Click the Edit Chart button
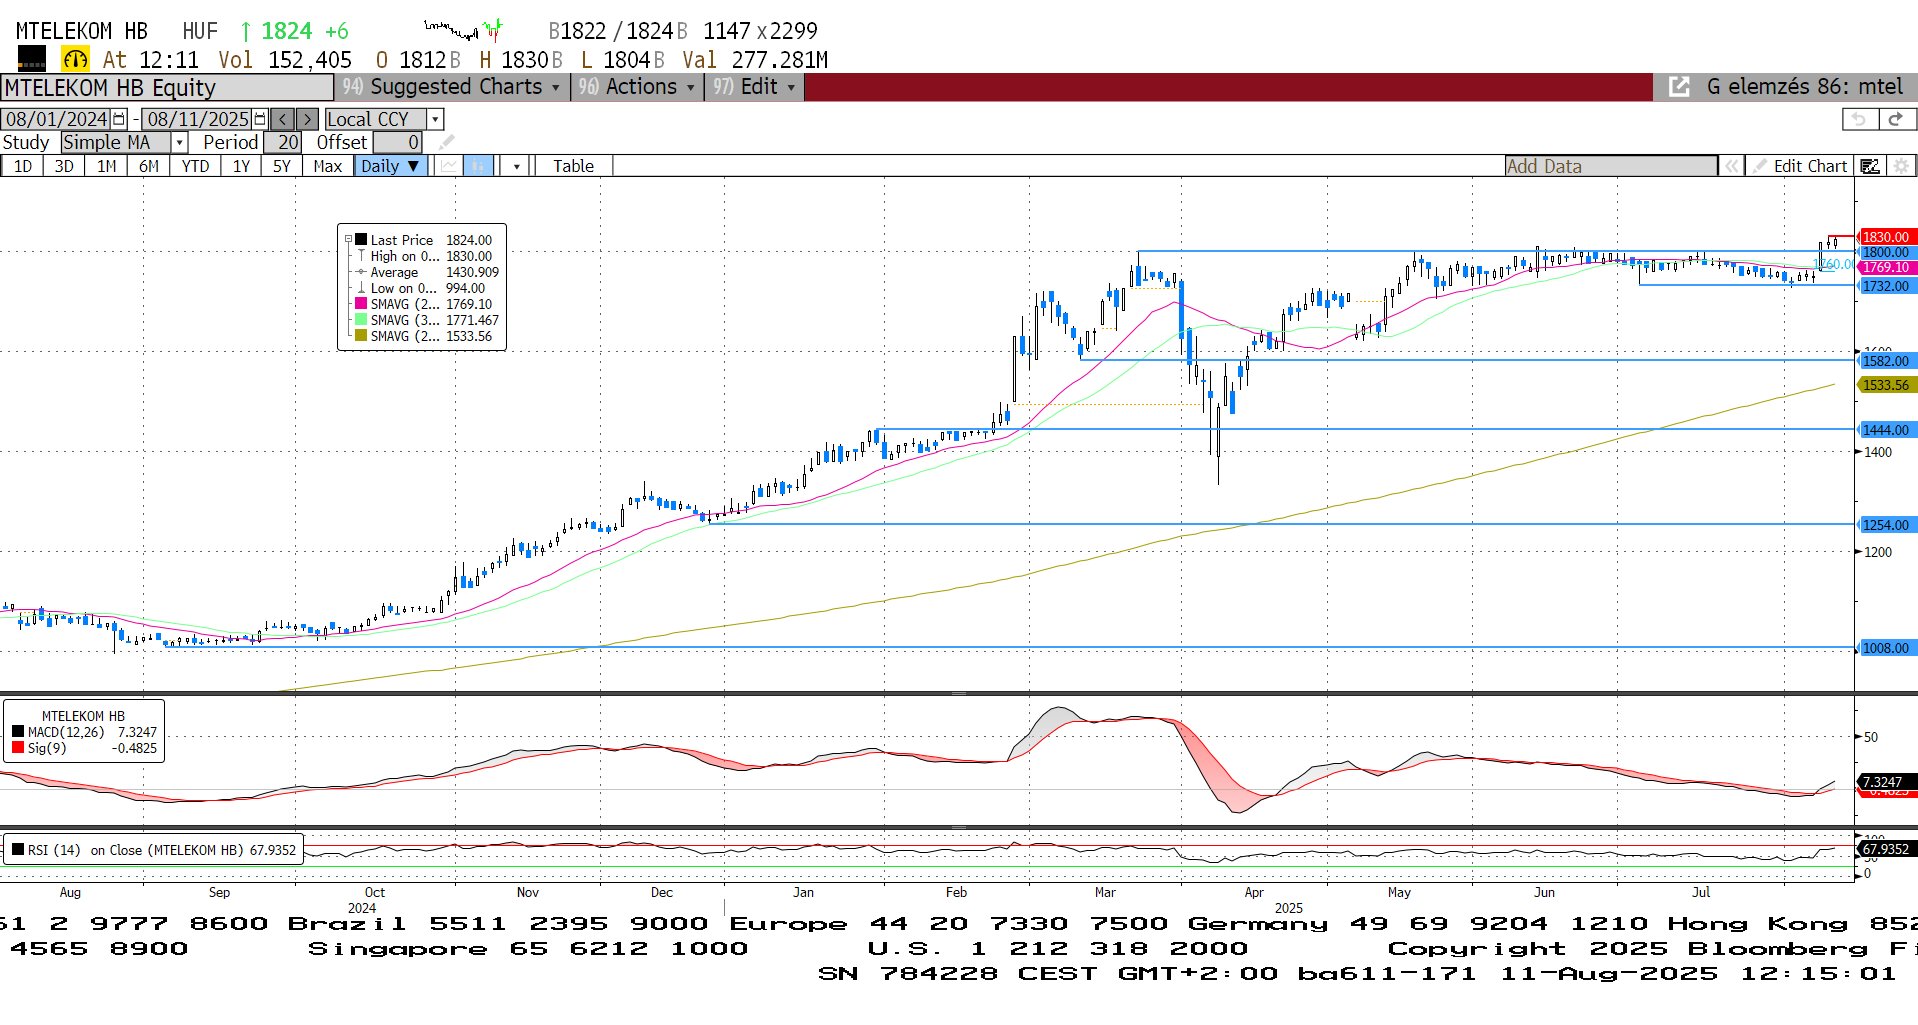This screenshot has width=1918, height=1025. click(x=1800, y=166)
